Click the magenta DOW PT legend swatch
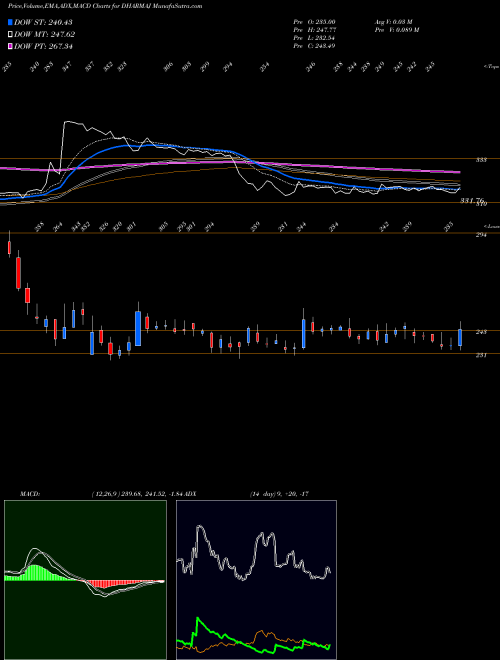Image resolution: width=500 pixels, height=660 pixels. [x=10, y=46]
